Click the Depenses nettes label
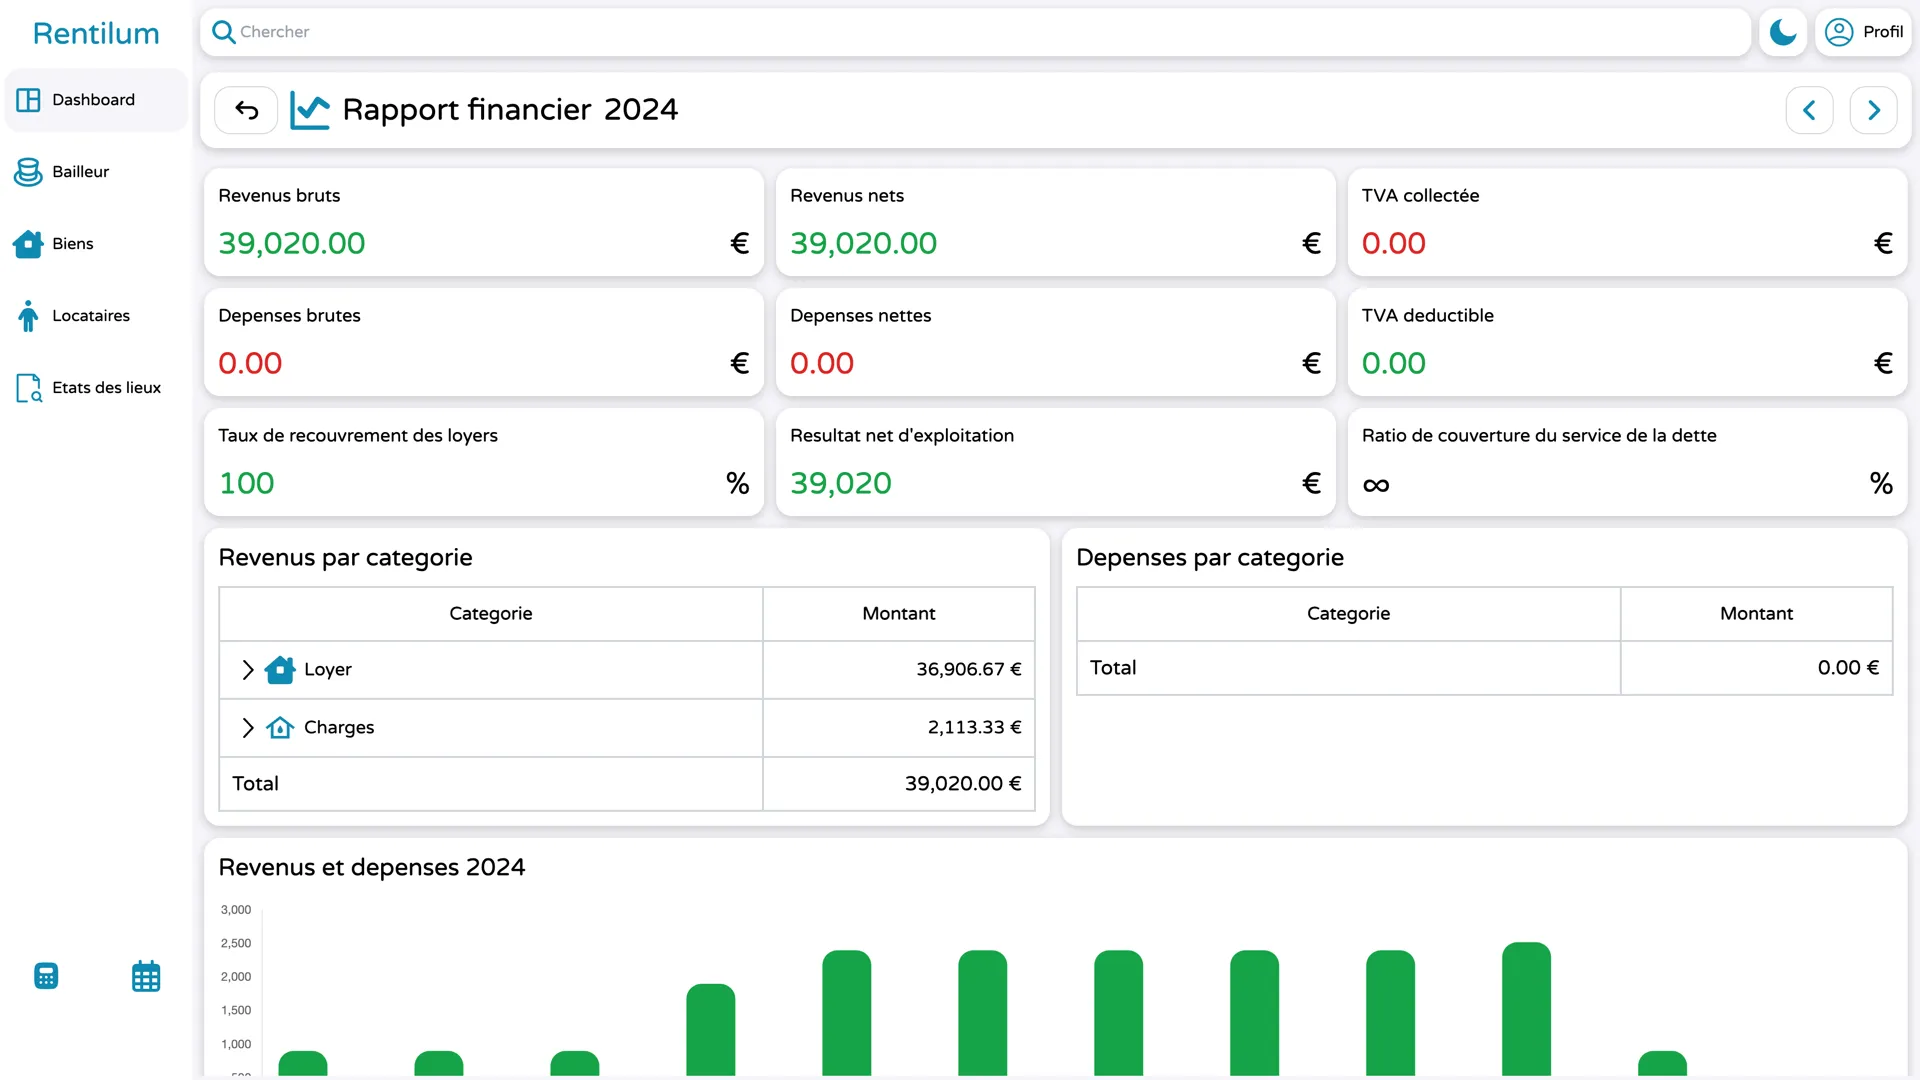The width and height of the screenshot is (1920, 1080). click(x=860, y=316)
